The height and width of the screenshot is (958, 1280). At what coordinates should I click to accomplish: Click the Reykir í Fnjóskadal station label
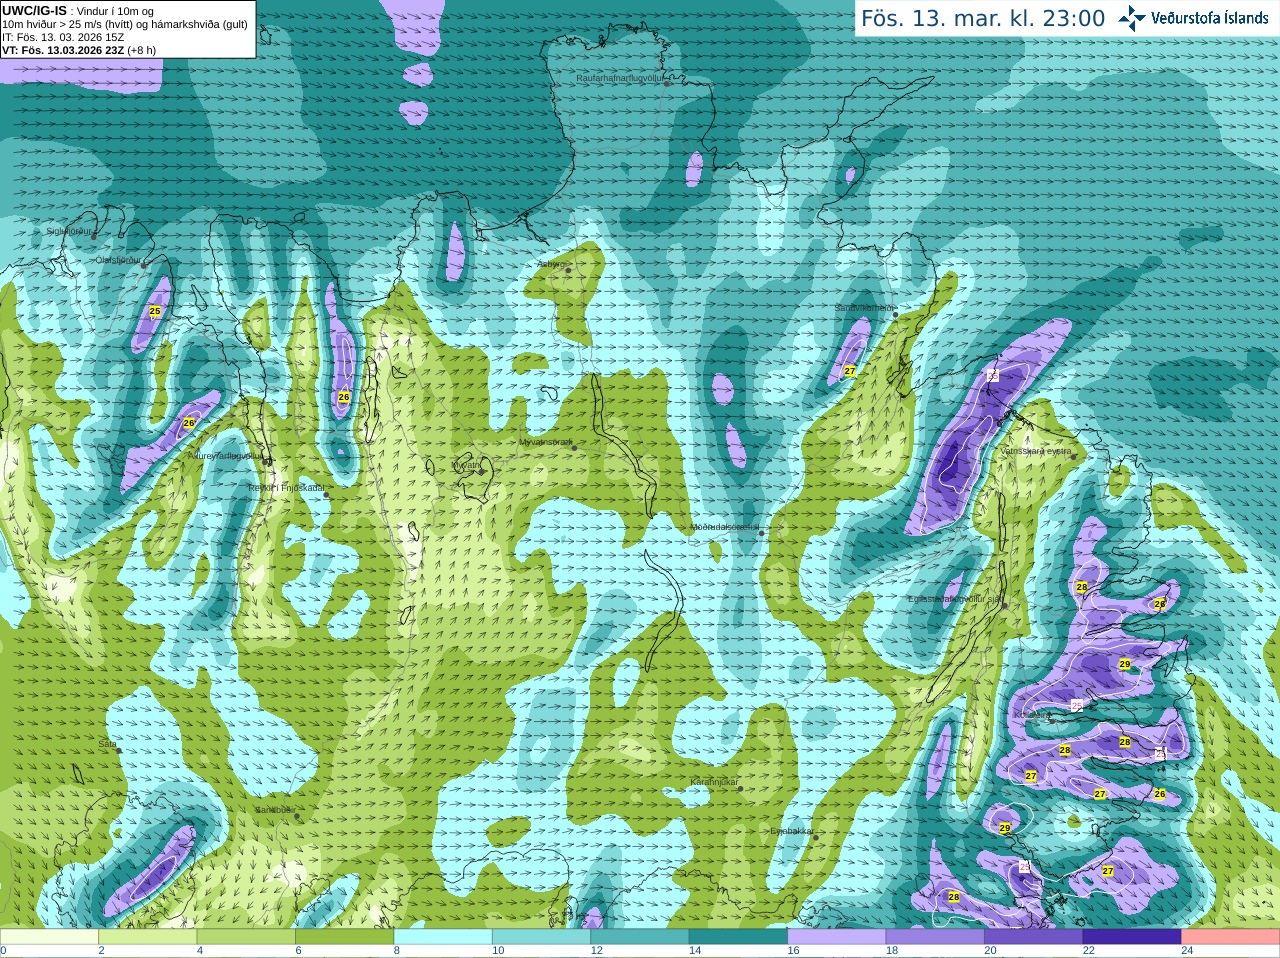285,488
